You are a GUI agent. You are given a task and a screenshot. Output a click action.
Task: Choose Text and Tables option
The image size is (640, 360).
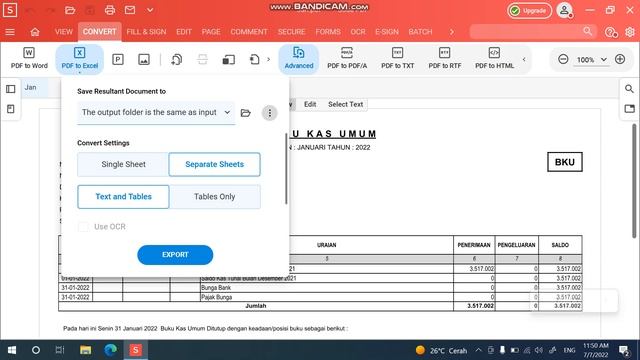point(123,197)
